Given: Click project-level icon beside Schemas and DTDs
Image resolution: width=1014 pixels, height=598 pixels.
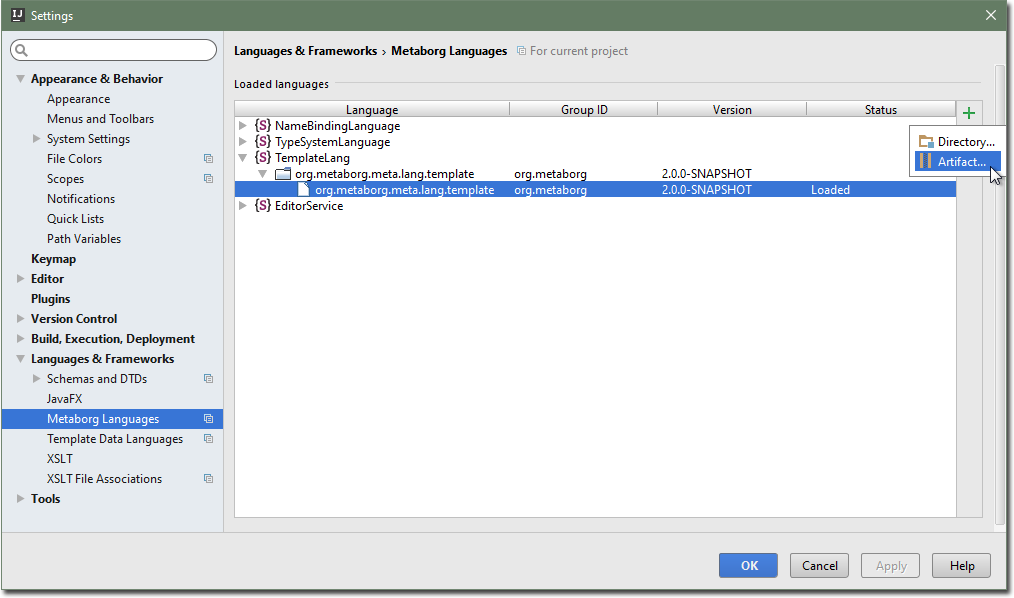Looking at the screenshot, I should tap(208, 379).
